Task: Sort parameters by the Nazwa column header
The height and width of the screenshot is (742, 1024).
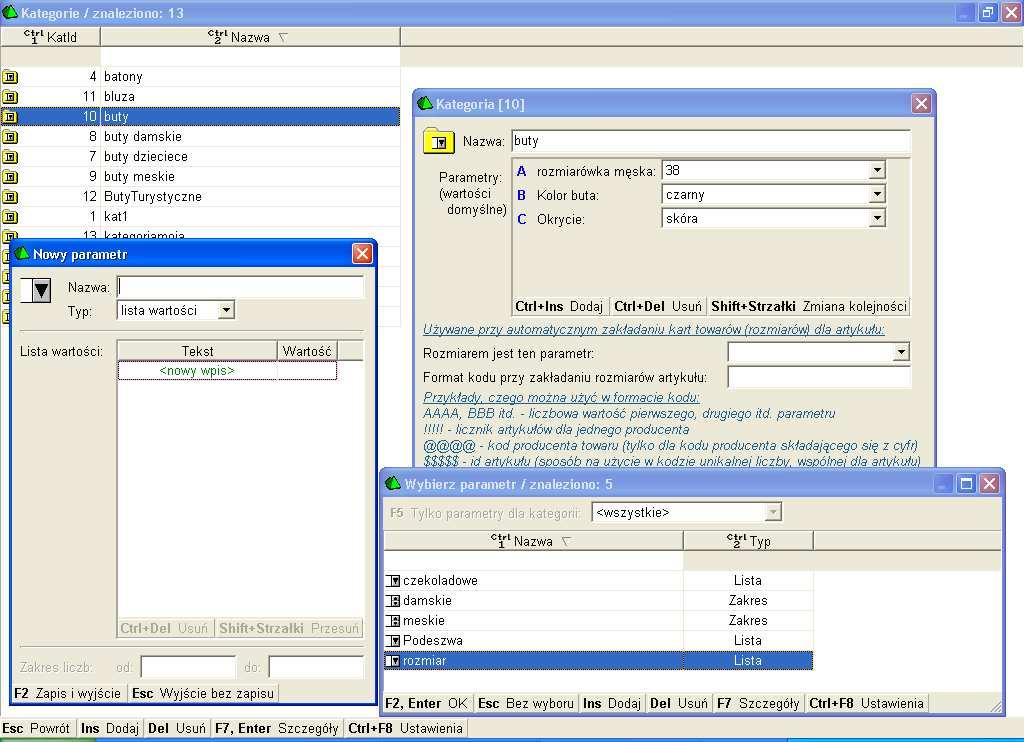Action: (x=533, y=541)
